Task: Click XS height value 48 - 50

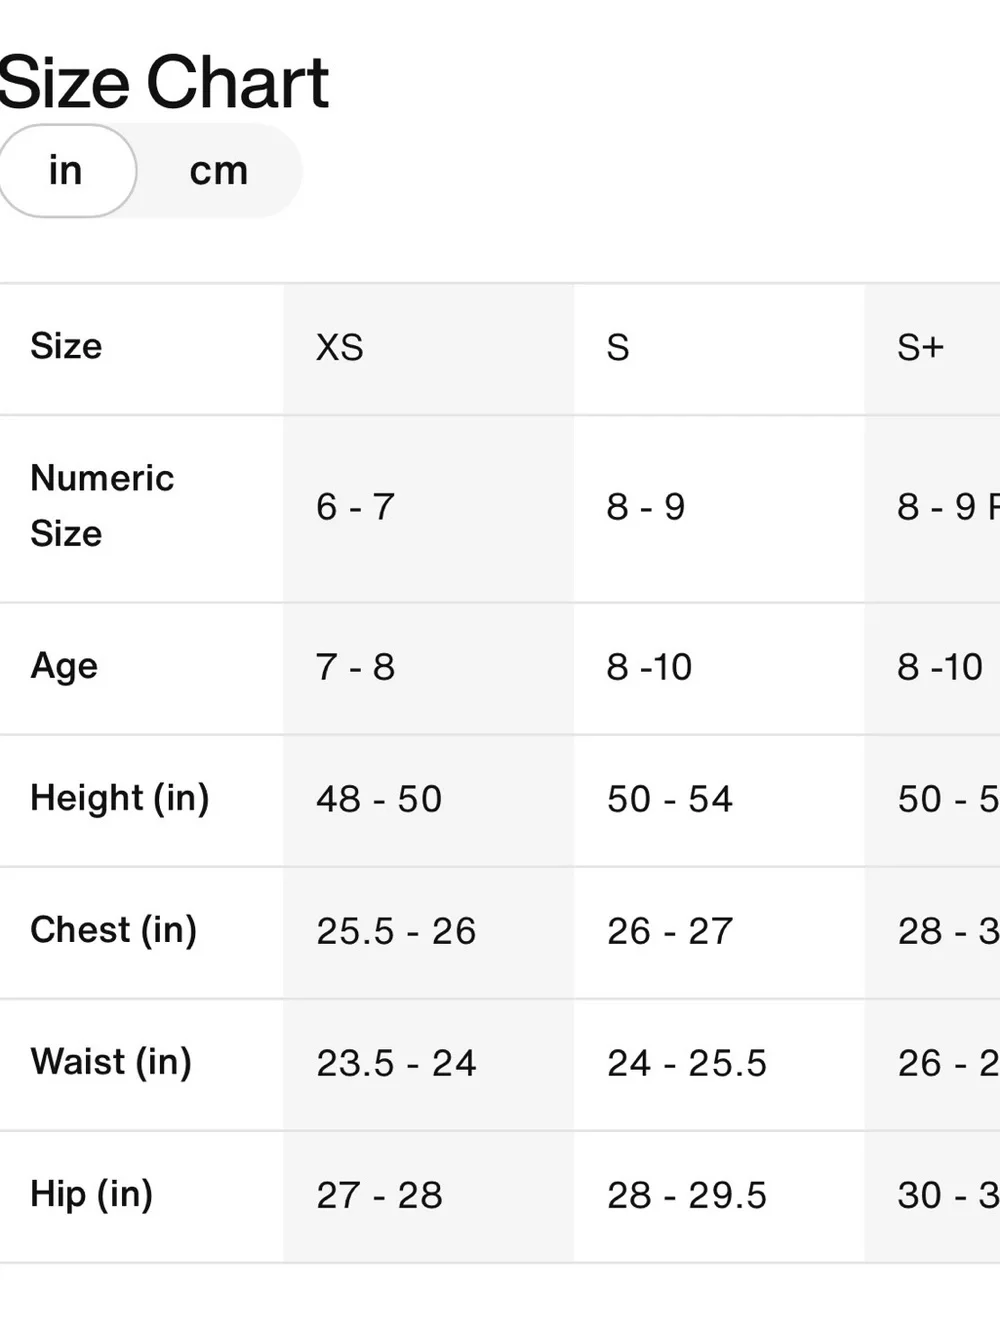Action: 379,799
